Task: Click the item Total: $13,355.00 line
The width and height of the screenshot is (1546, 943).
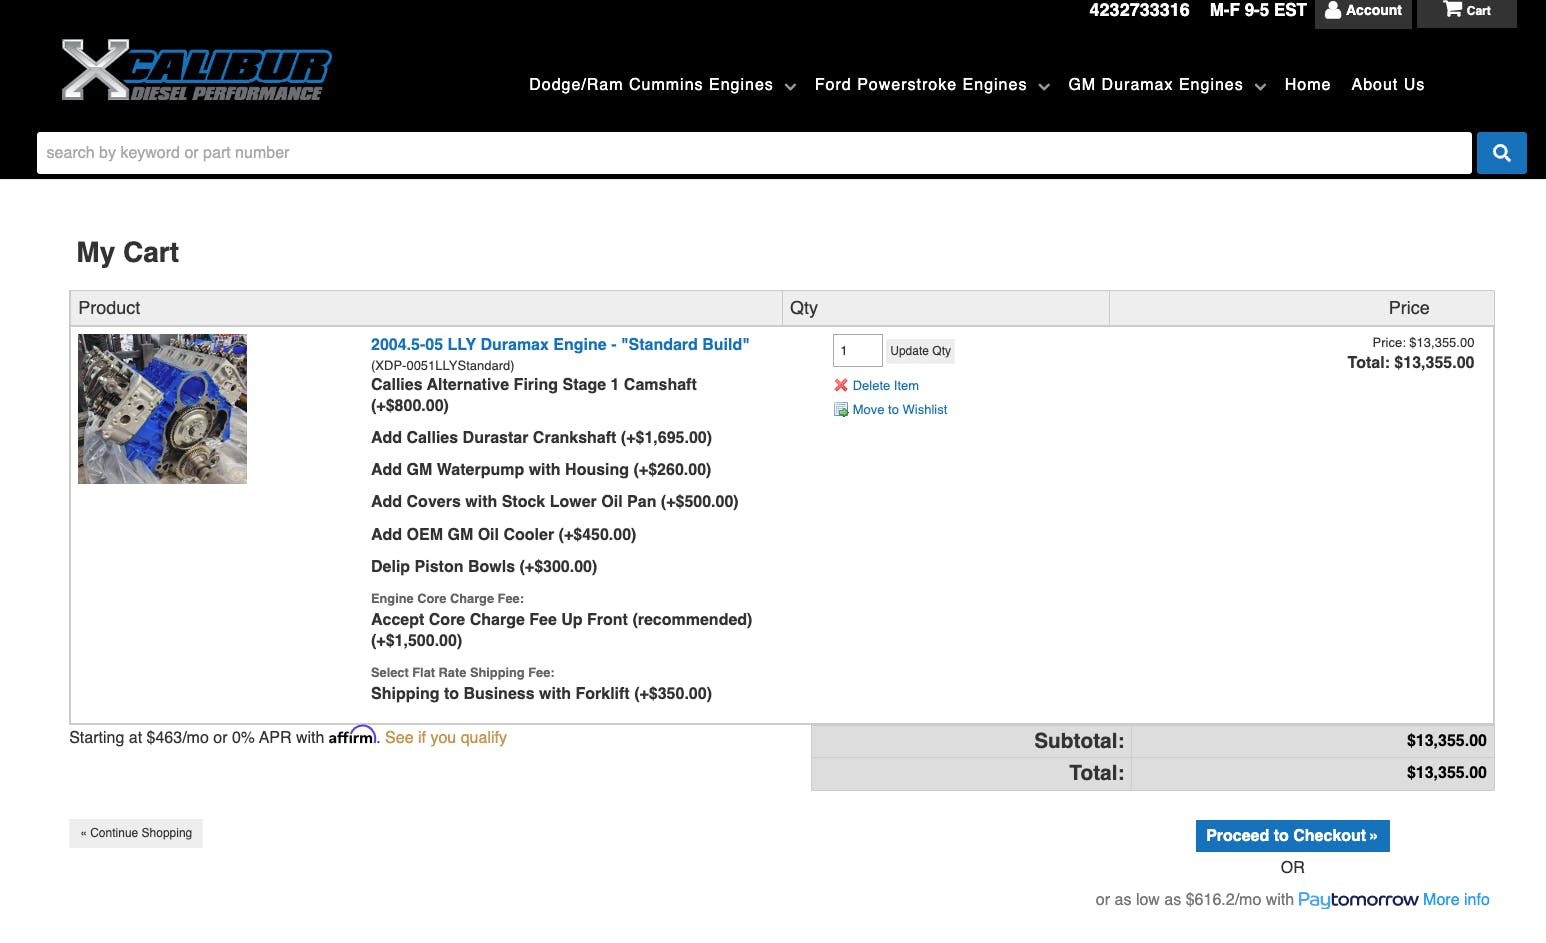Action: pos(1410,363)
